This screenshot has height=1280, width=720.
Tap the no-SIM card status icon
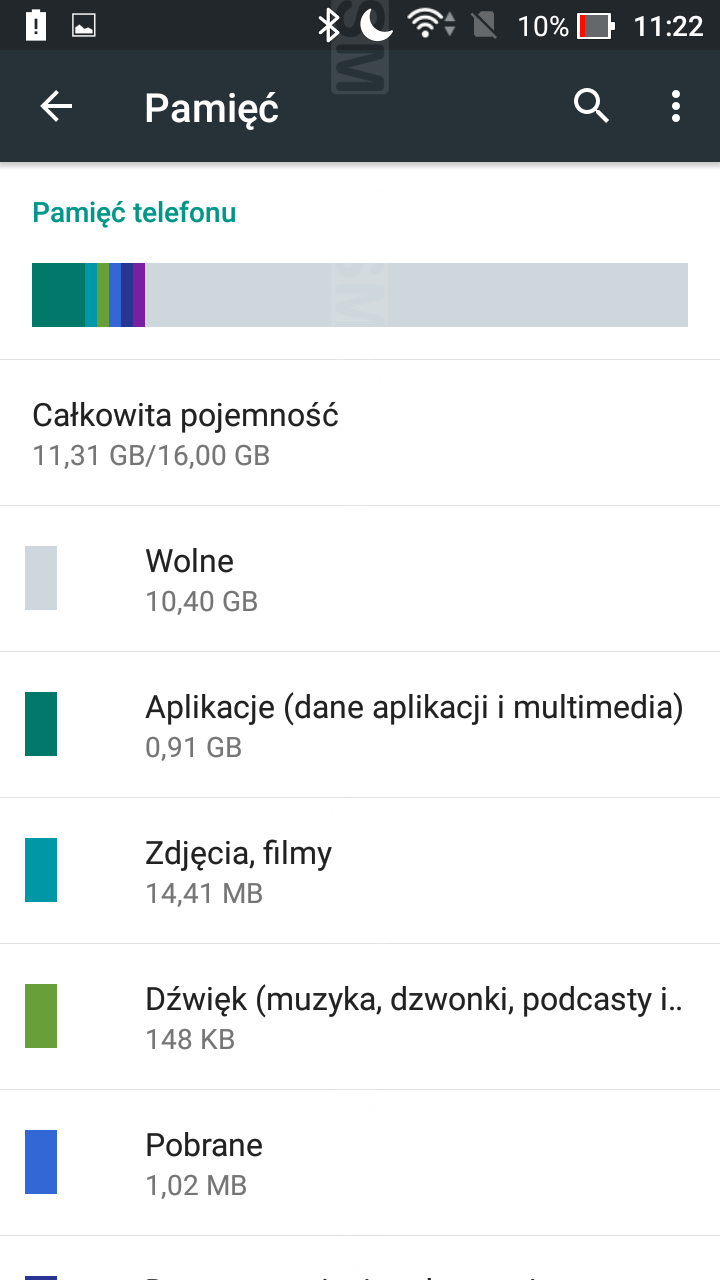click(485, 26)
